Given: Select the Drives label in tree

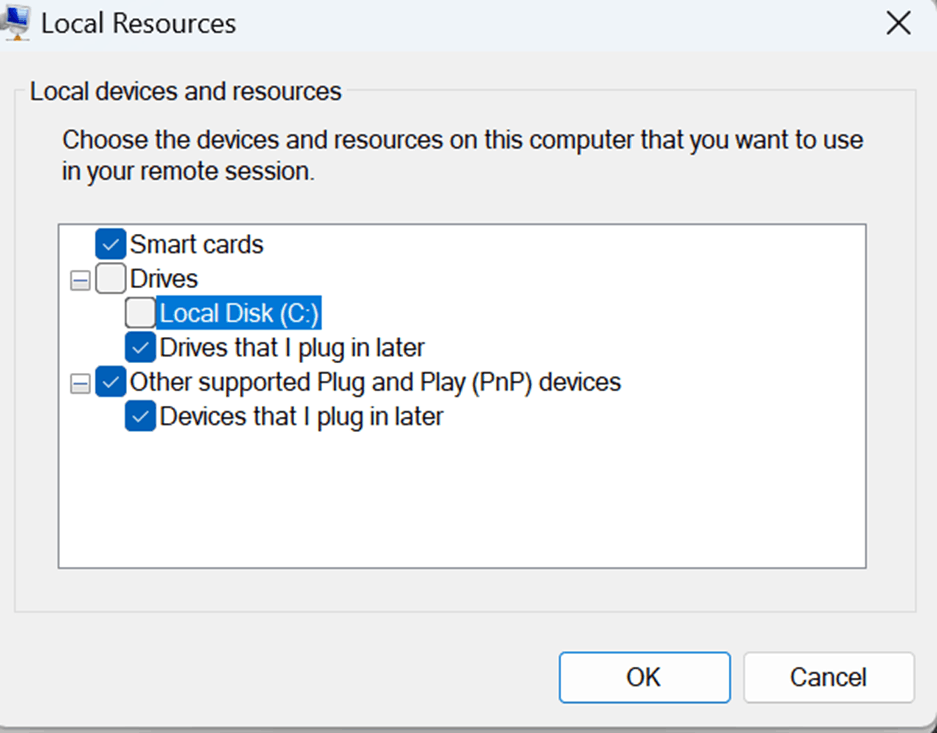Looking at the screenshot, I should pos(164,279).
